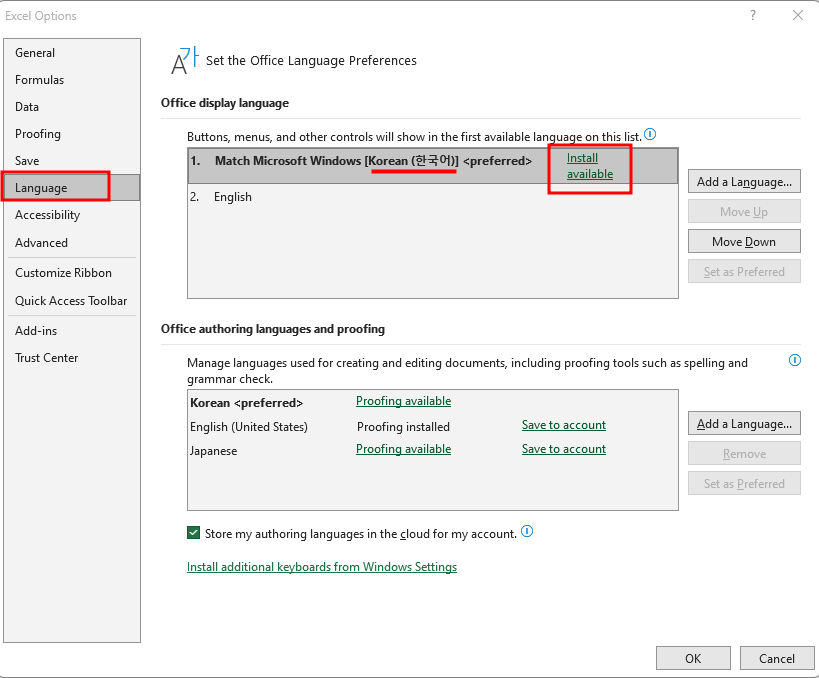Select the Language options category
Screen dimensions: 819x678
click(72, 188)
